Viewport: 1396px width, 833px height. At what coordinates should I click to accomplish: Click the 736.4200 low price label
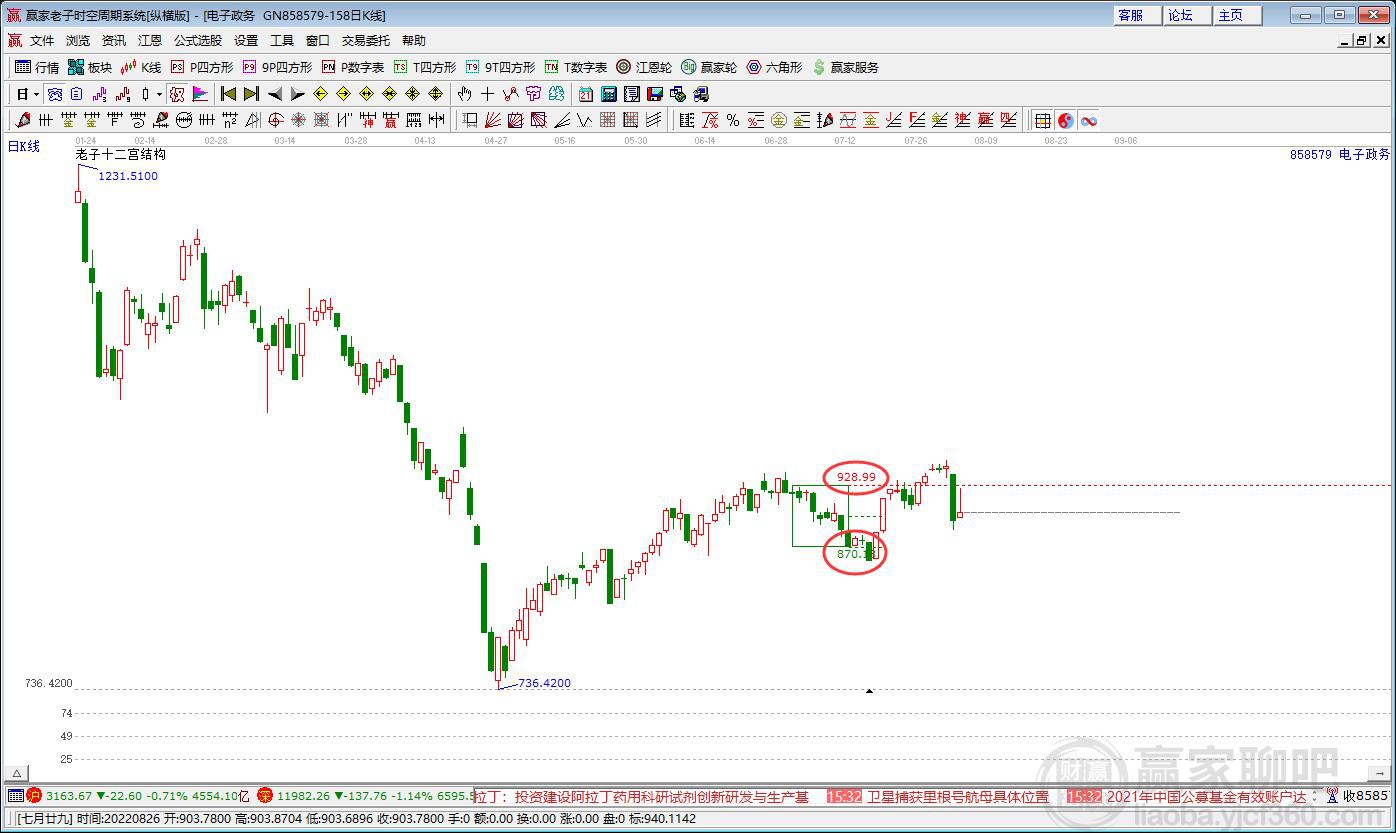pos(545,683)
